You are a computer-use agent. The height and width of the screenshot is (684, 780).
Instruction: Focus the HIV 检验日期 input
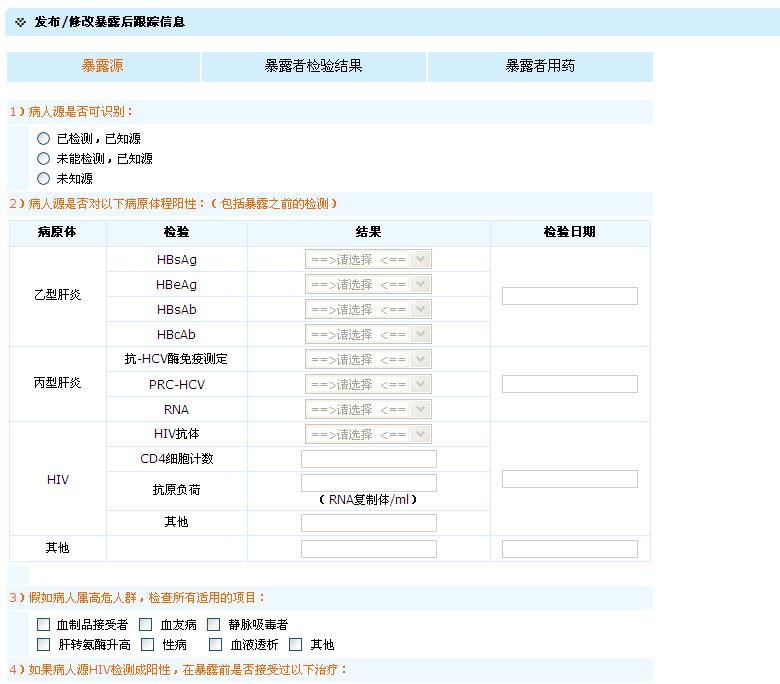coord(570,479)
